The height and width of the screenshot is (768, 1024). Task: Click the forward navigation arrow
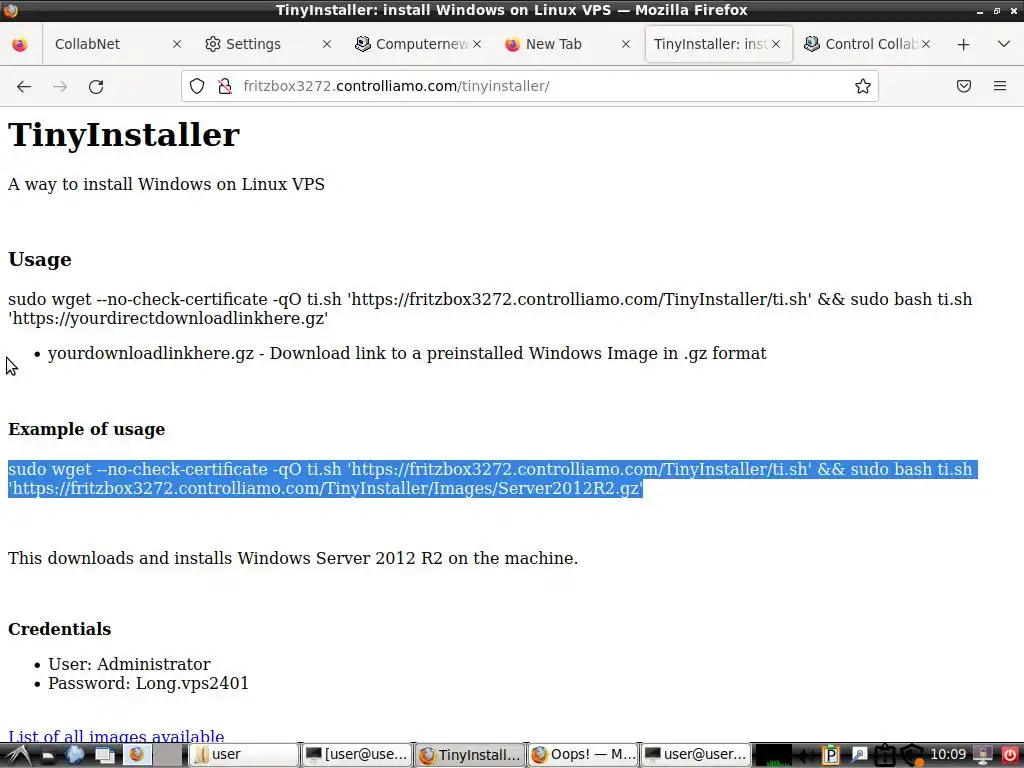pos(60,86)
